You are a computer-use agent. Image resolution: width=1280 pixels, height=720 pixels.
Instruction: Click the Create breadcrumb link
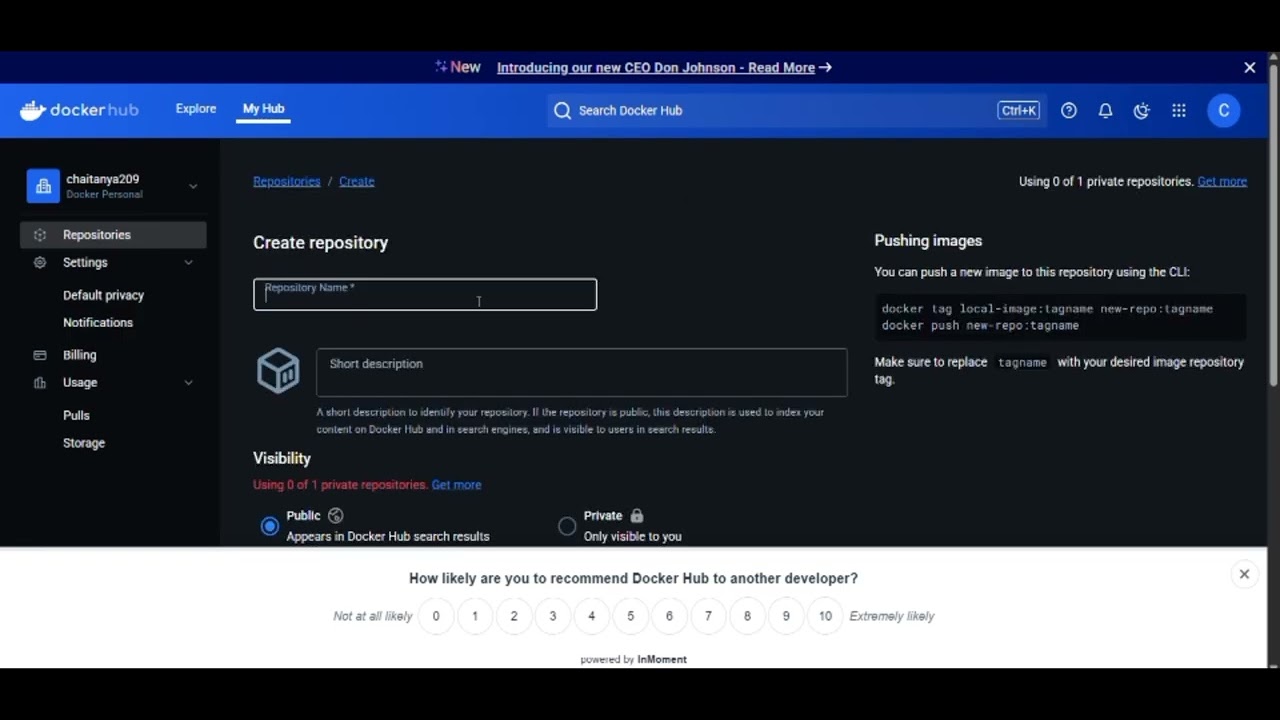[x=357, y=182]
